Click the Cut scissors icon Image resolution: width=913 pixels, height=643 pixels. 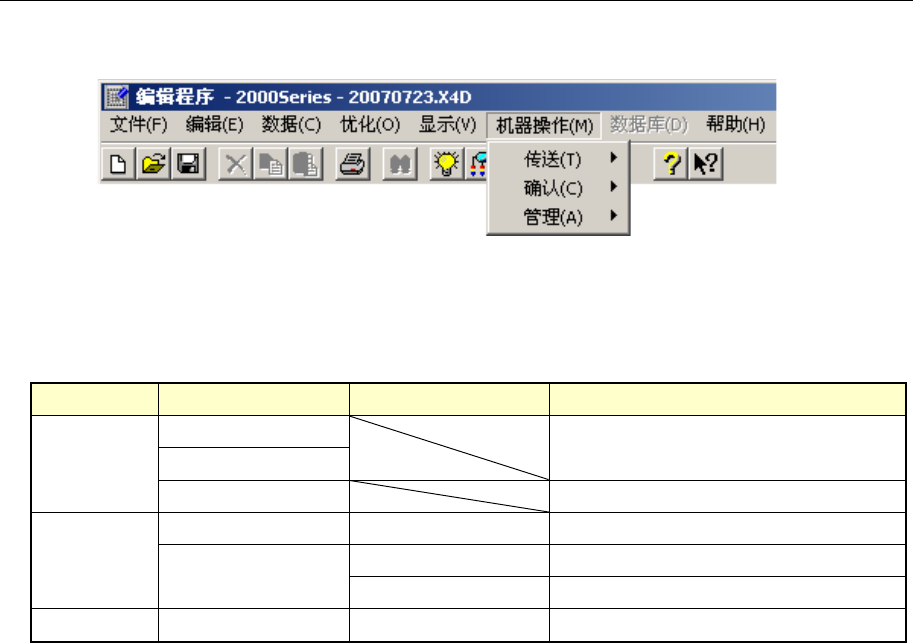pyautogui.click(x=235, y=164)
